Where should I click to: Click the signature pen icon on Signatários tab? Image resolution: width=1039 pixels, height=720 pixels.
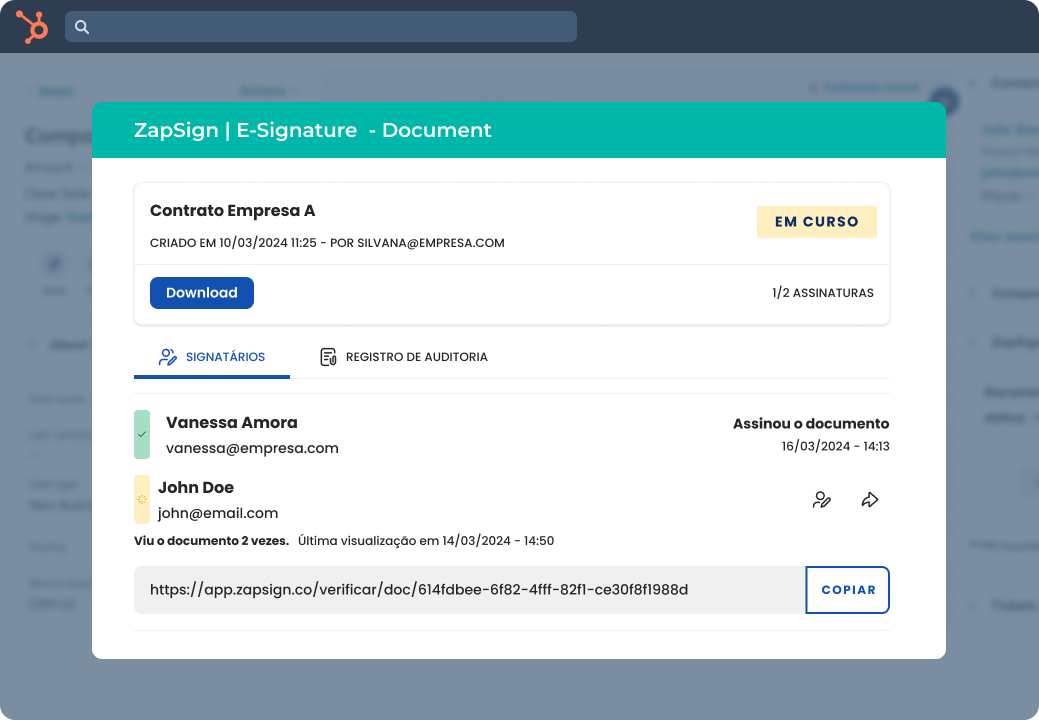167,356
